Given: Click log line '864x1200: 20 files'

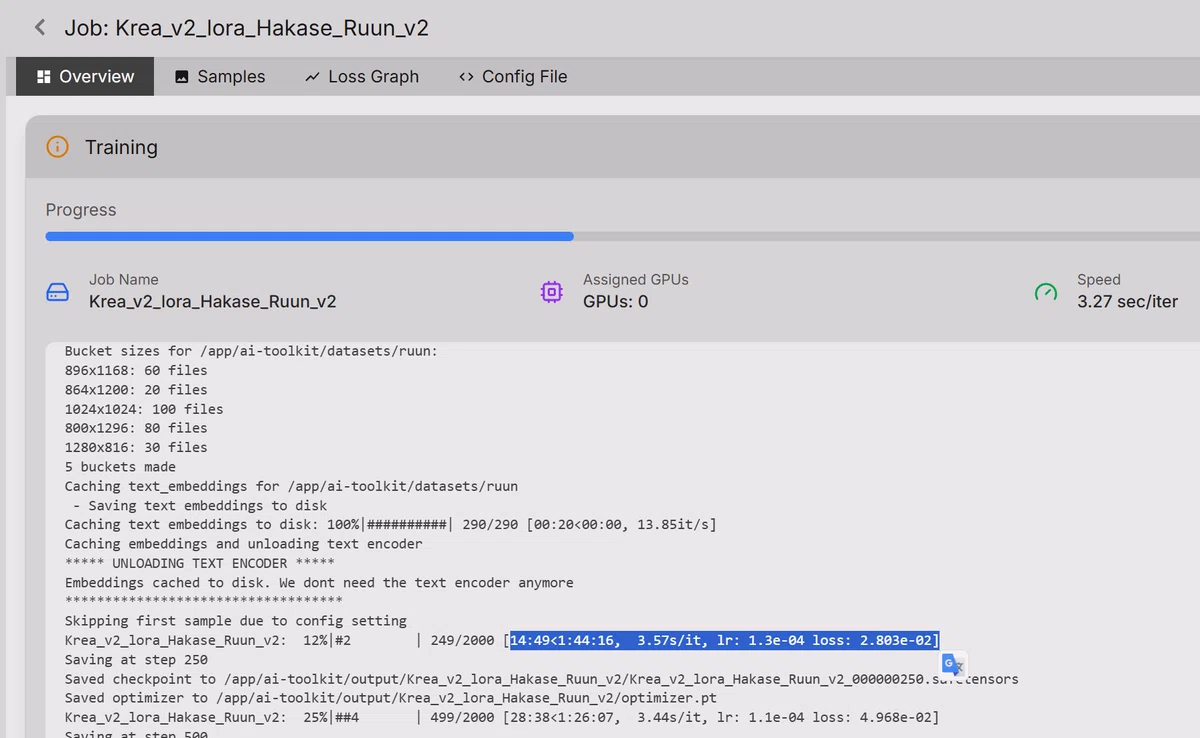Looking at the screenshot, I should (x=136, y=389).
